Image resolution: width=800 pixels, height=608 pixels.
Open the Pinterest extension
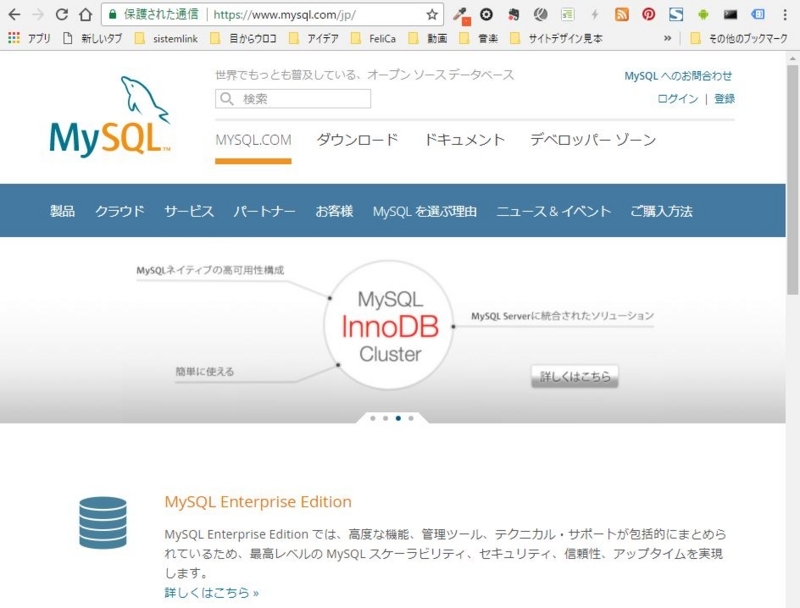[x=647, y=13]
